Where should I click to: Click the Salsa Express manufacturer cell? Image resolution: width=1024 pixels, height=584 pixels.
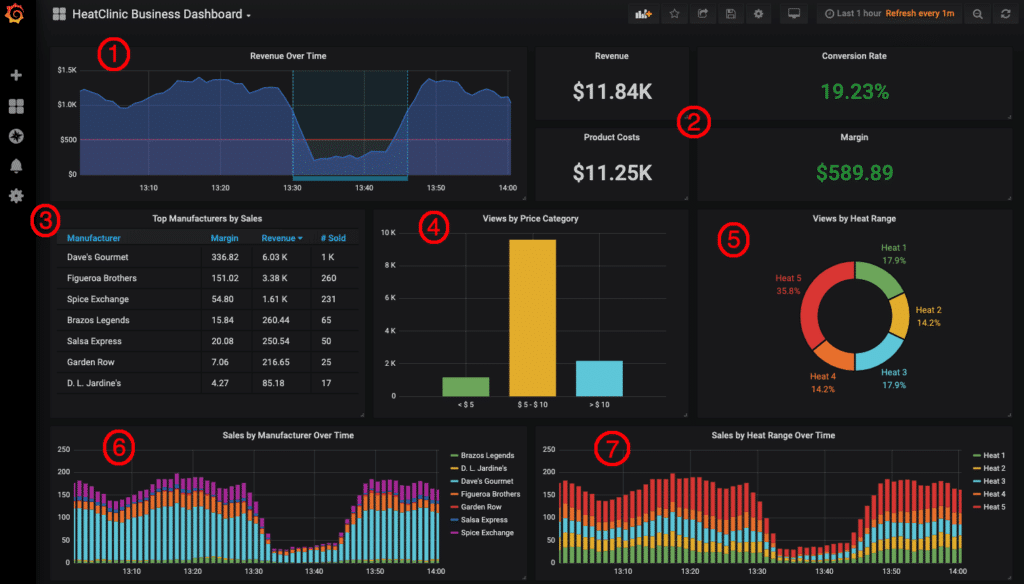point(94,341)
